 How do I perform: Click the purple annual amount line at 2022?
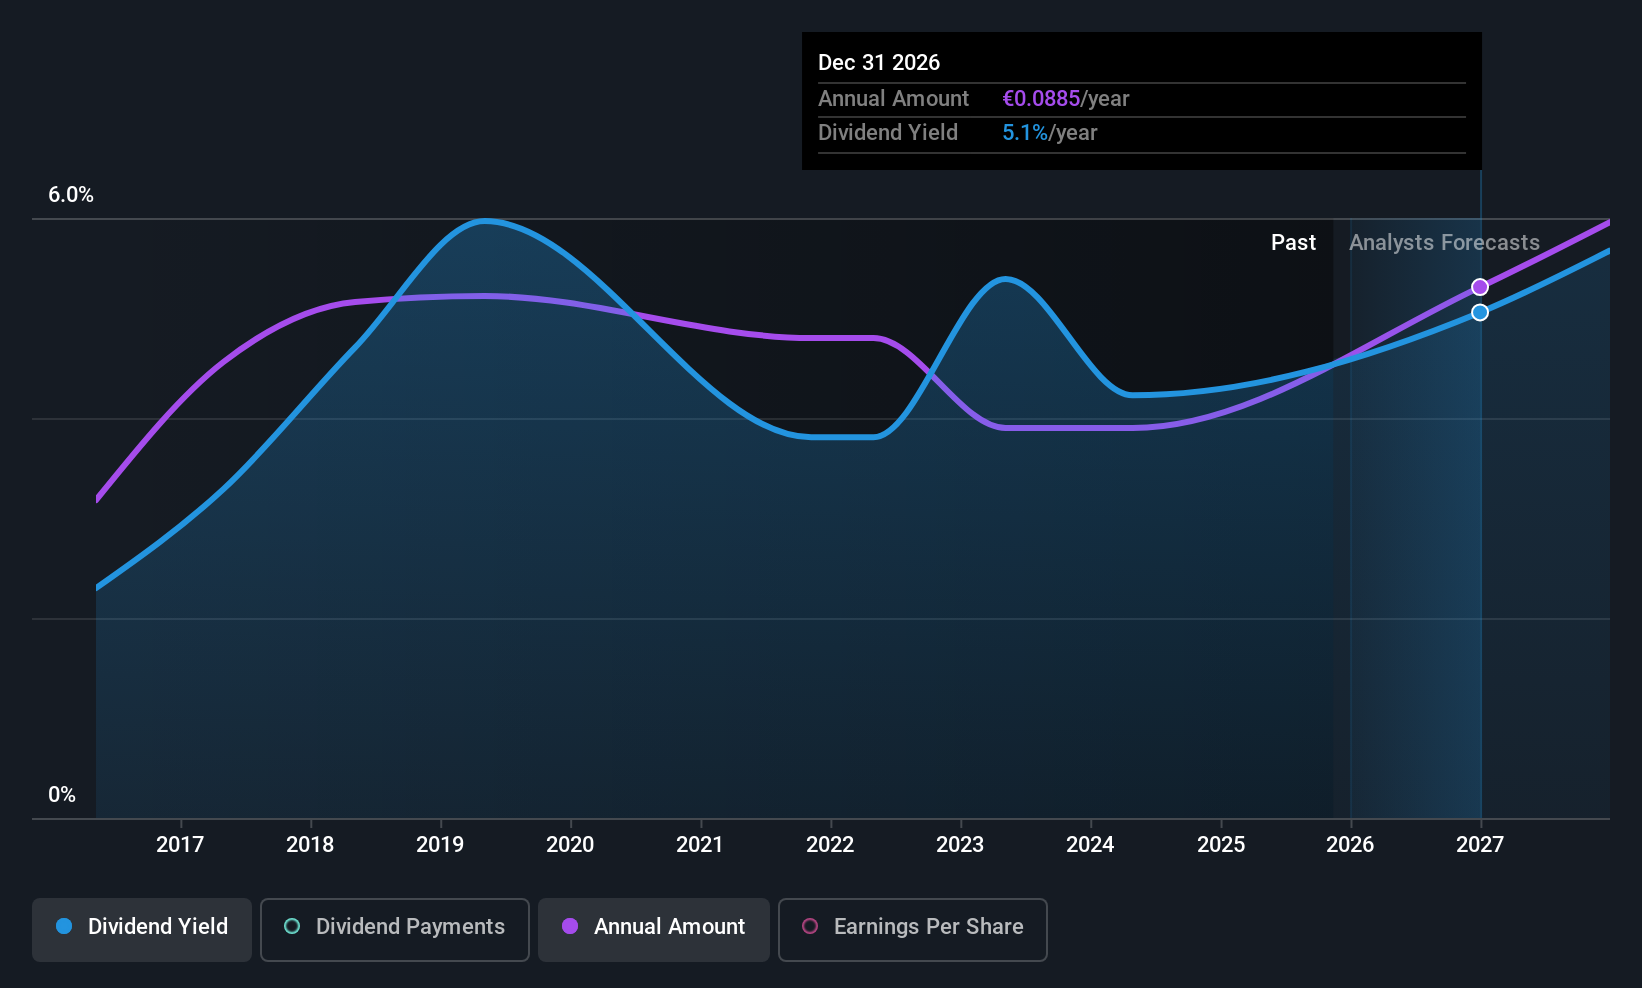pos(830,338)
